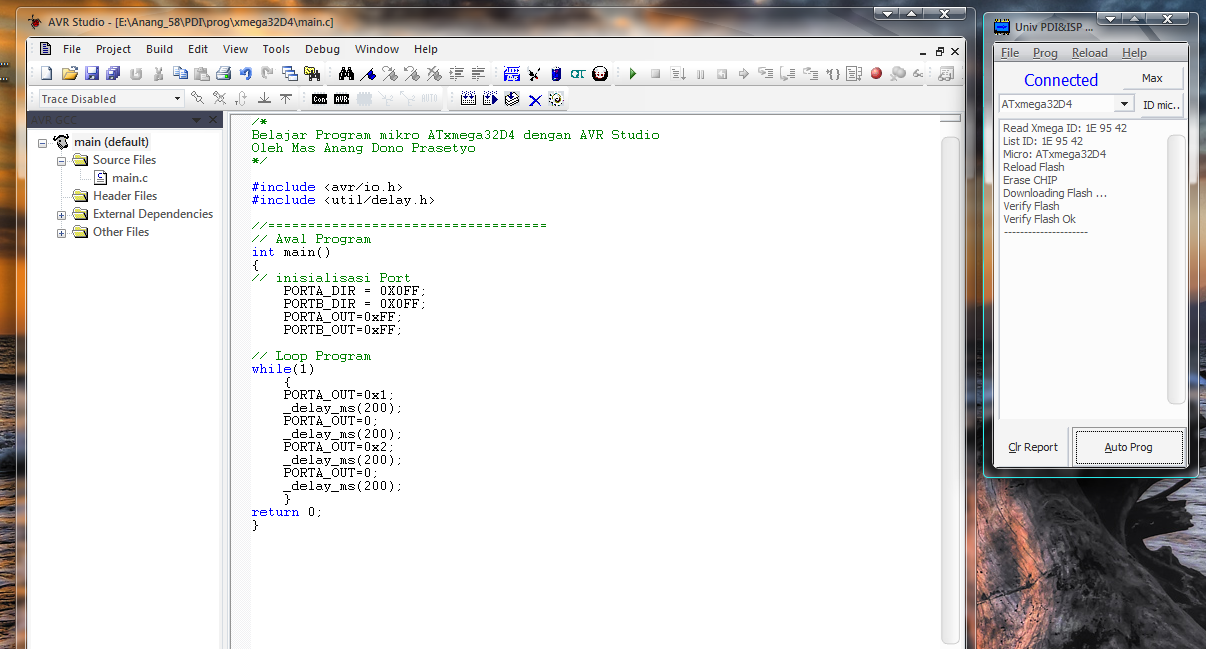Viewport: 1206px width, 649px height.
Task: Open the AVR GCC panel options arrow
Action: (197, 120)
